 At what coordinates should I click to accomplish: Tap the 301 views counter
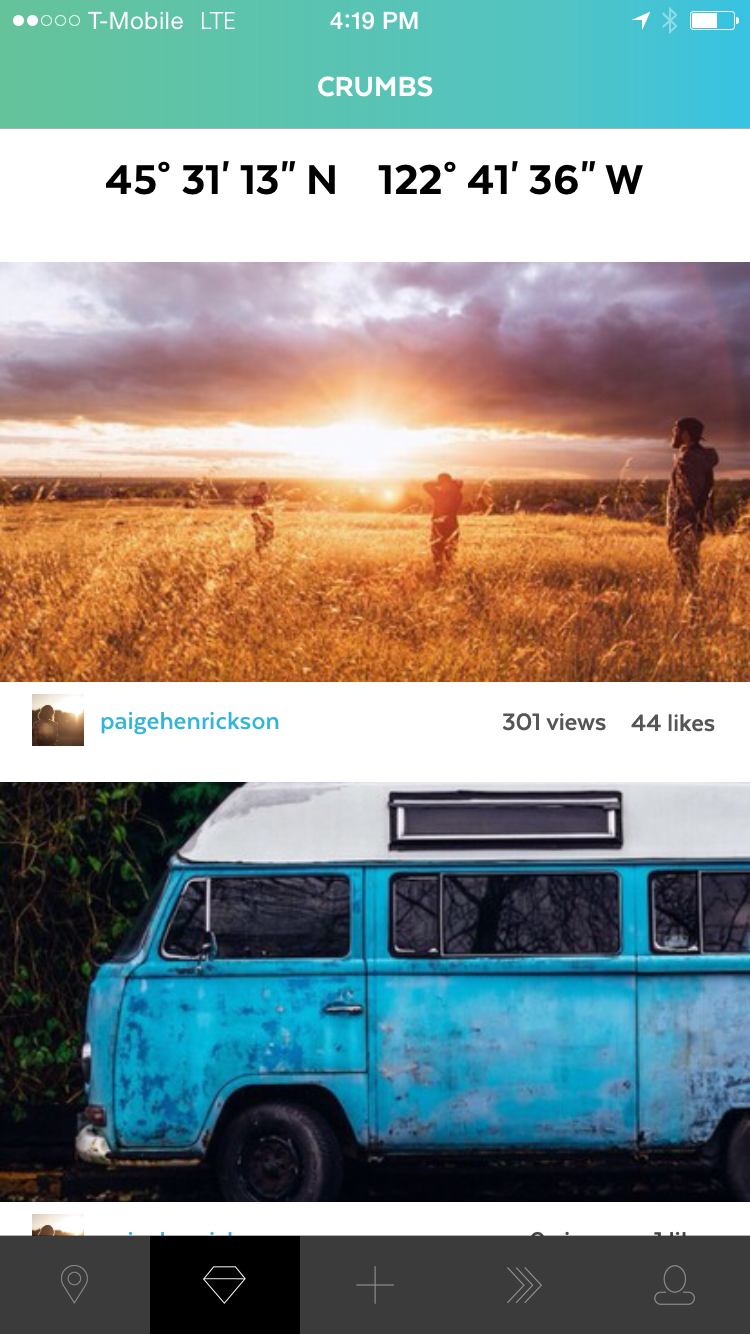[554, 722]
